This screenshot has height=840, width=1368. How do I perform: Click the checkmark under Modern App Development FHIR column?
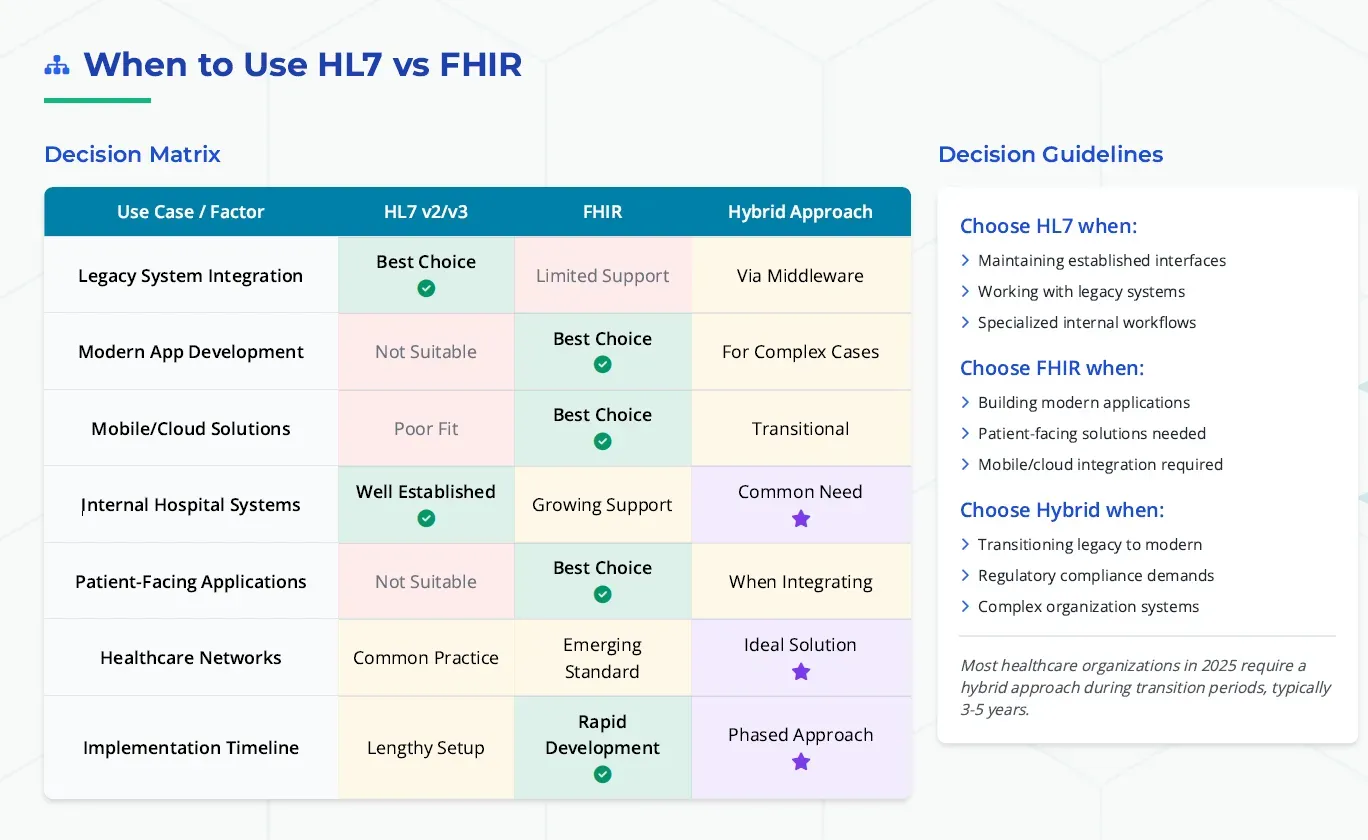point(602,365)
